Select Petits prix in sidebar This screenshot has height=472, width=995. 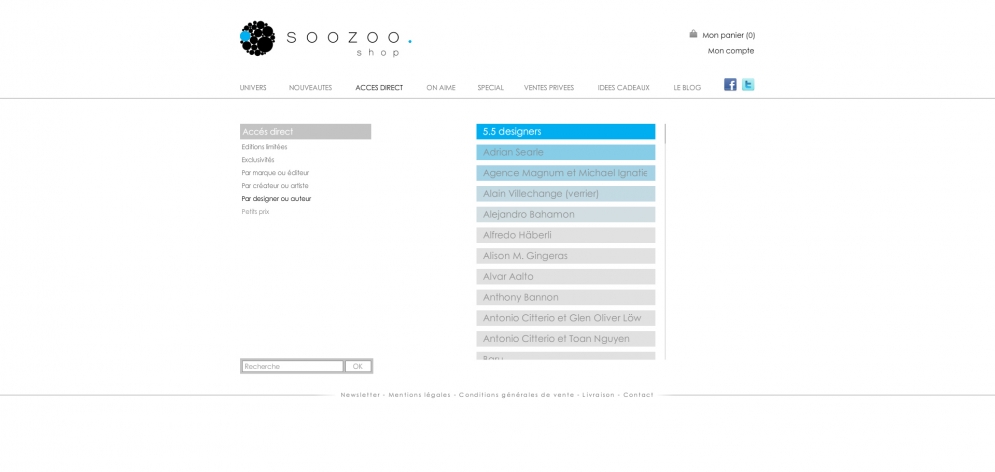pyautogui.click(x=256, y=212)
